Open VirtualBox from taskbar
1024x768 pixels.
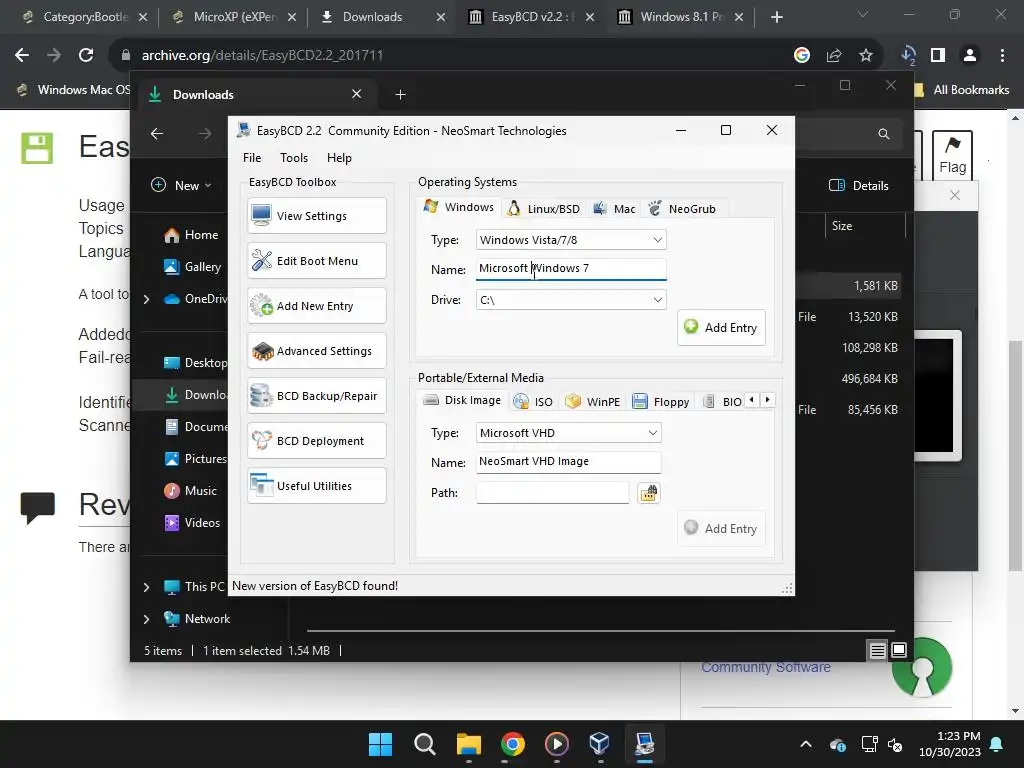click(x=599, y=744)
